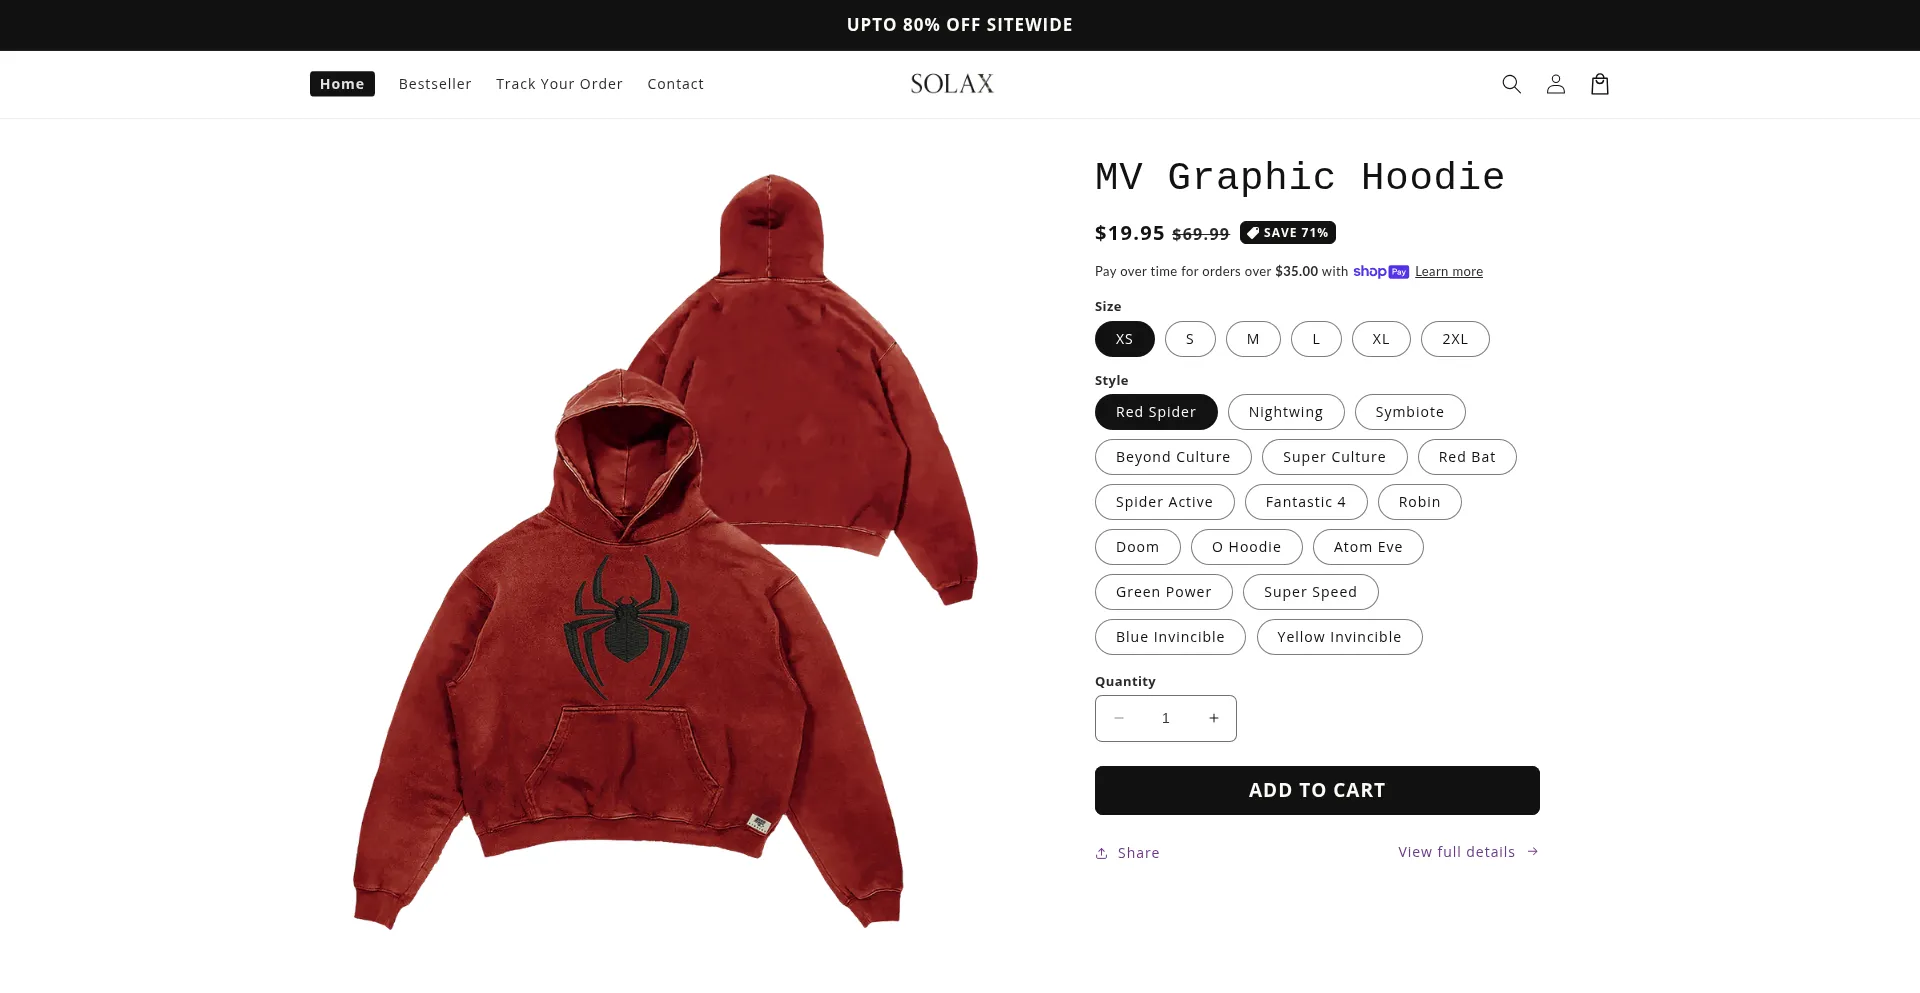
Task: Click the Learn more link
Action: pos(1448,272)
